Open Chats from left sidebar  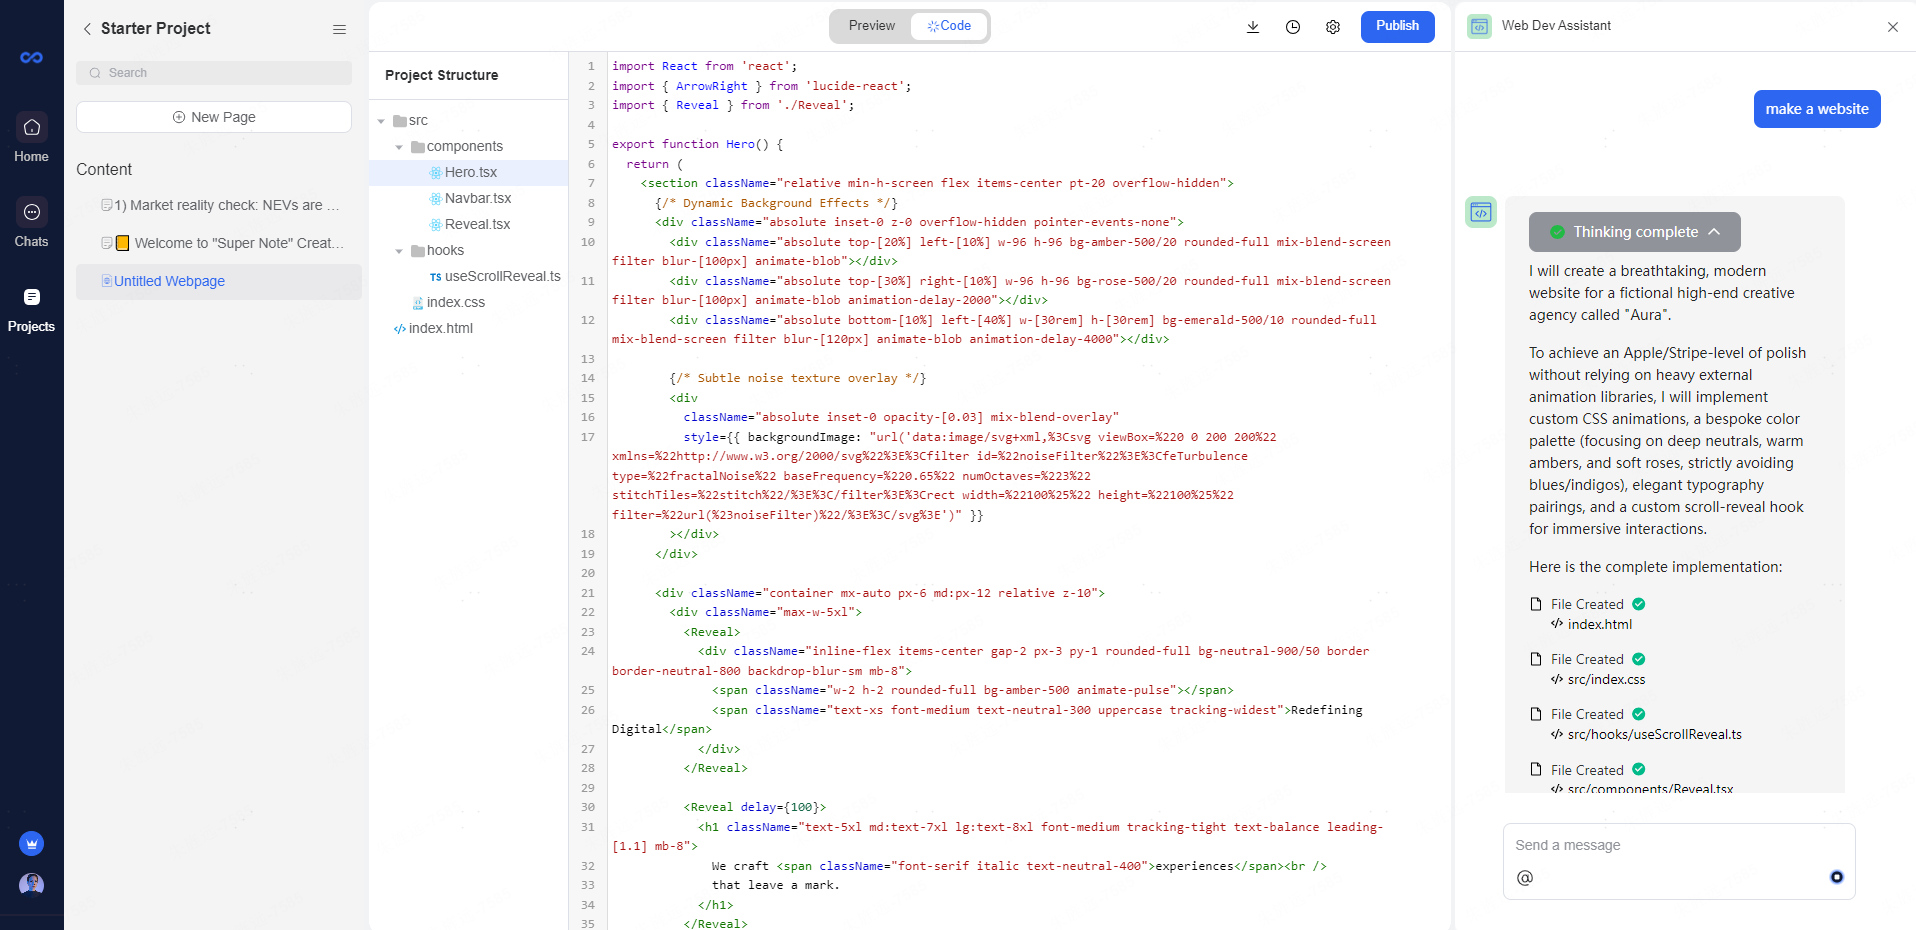tap(31, 223)
